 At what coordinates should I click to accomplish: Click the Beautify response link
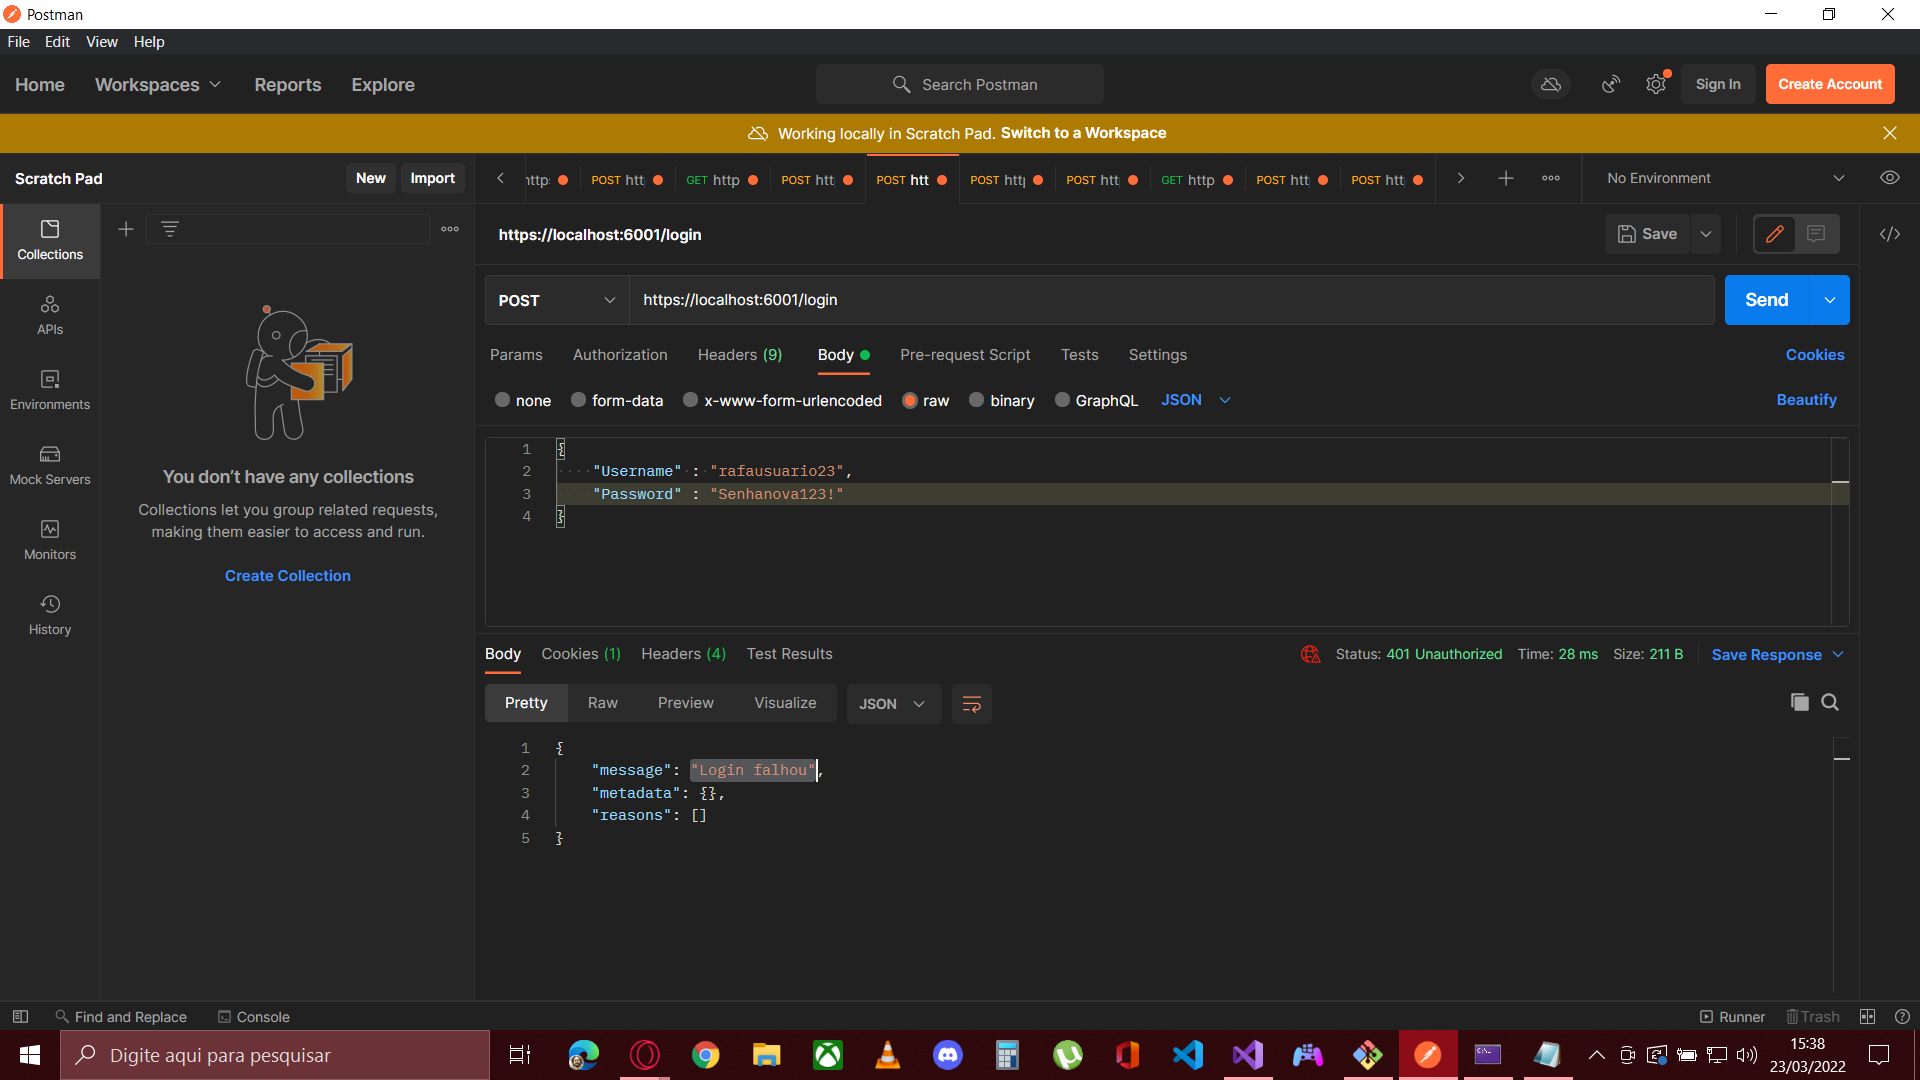click(1808, 400)
